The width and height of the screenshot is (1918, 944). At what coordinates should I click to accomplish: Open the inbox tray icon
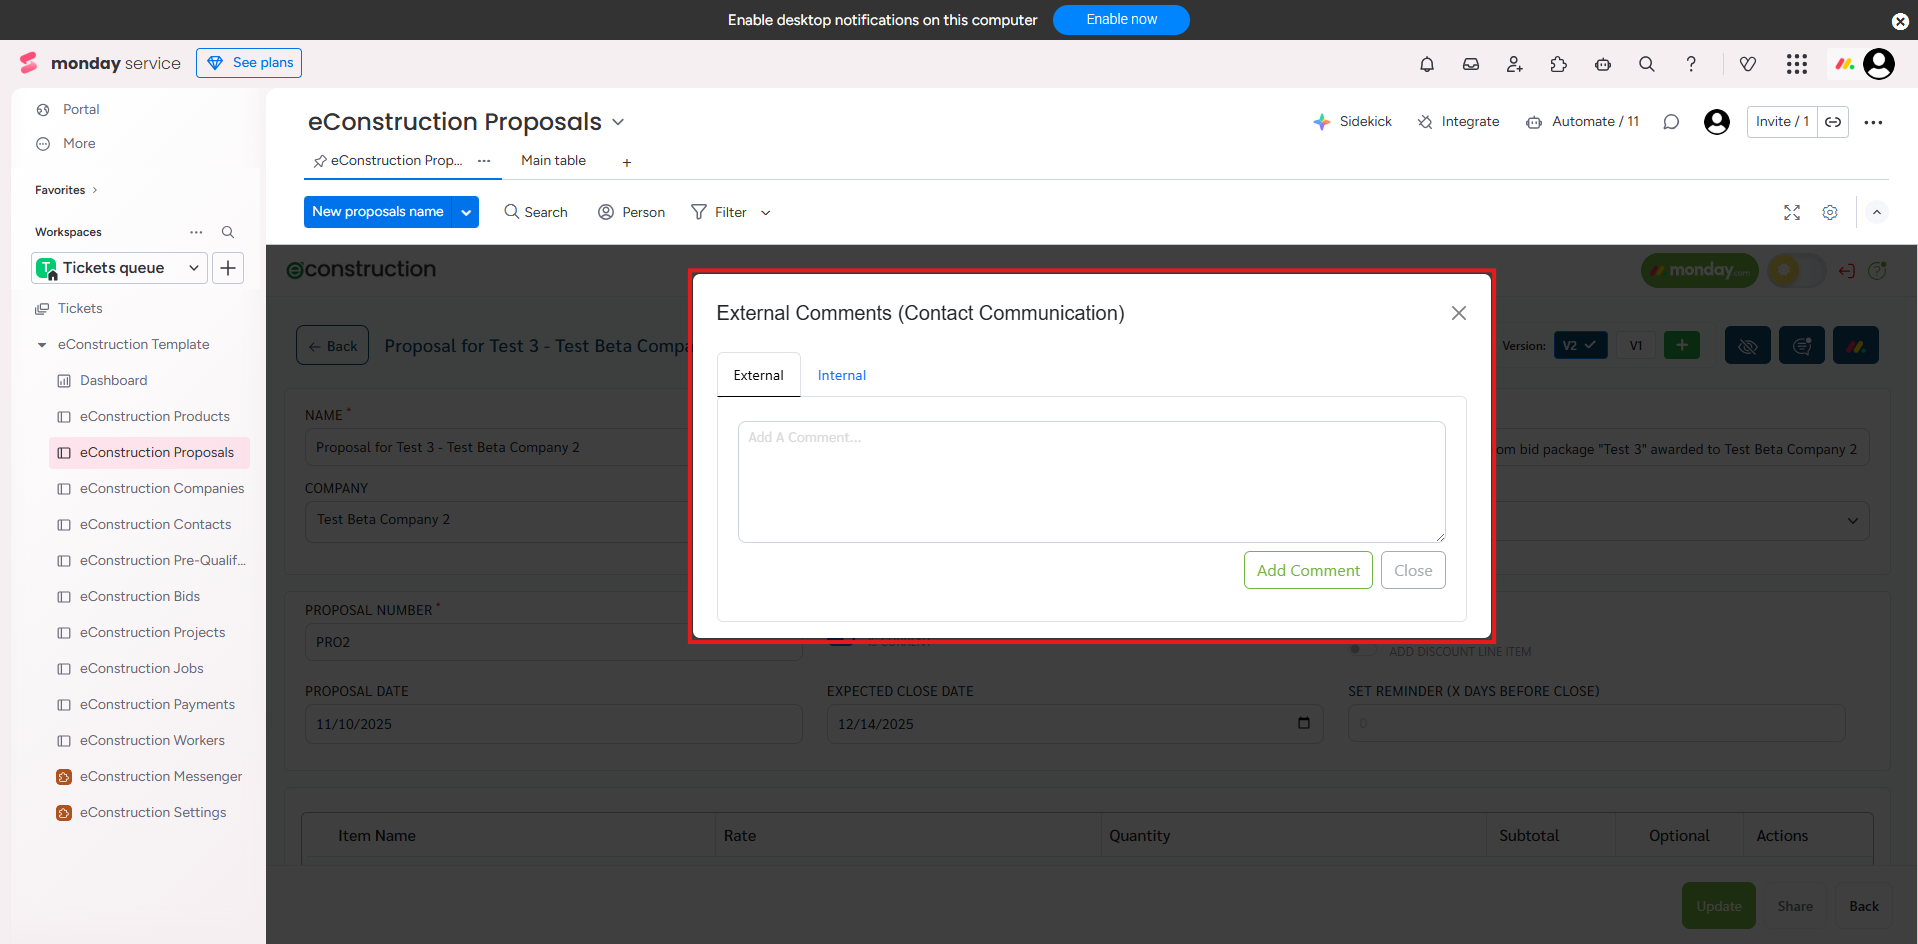1471,64
